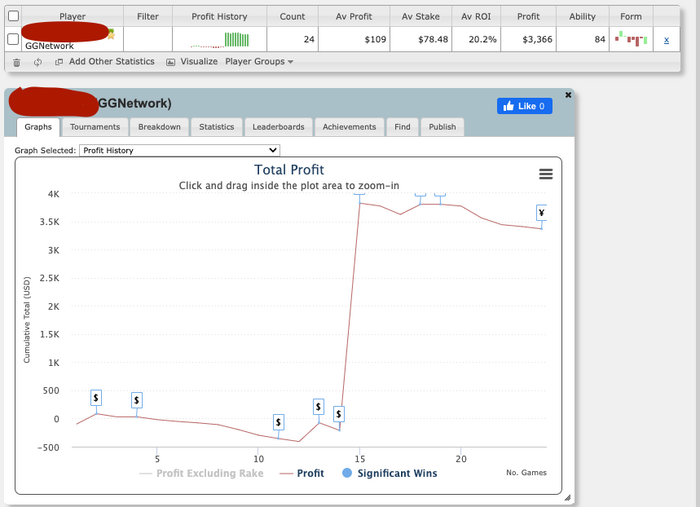
Task: Click the Visualize link
Action: tap(199, 62)
